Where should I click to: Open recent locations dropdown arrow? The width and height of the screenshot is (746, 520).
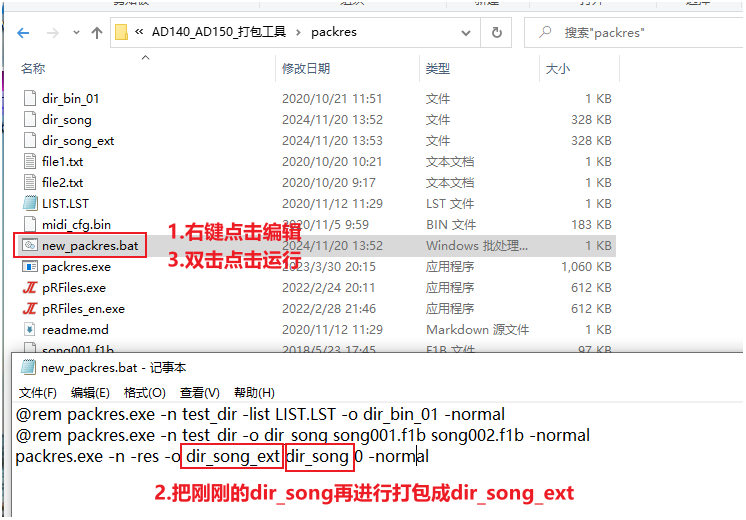76,33
